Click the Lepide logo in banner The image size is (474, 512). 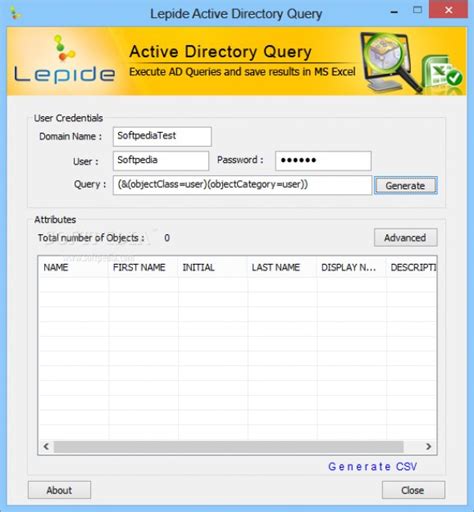(x=65, y=59)
